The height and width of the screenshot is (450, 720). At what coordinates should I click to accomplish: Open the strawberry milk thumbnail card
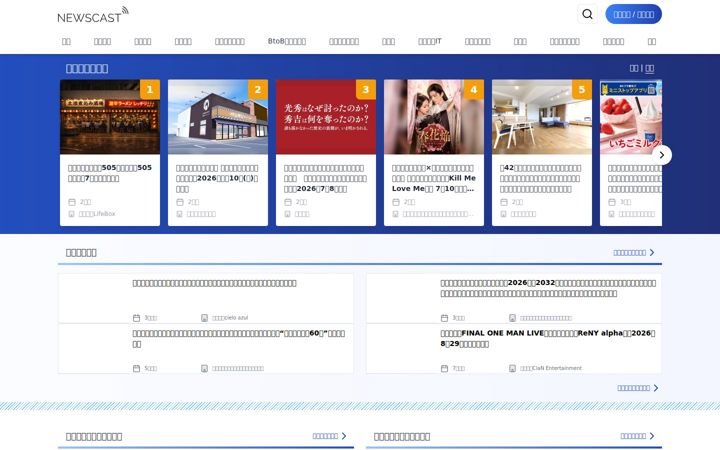point(631,117)
